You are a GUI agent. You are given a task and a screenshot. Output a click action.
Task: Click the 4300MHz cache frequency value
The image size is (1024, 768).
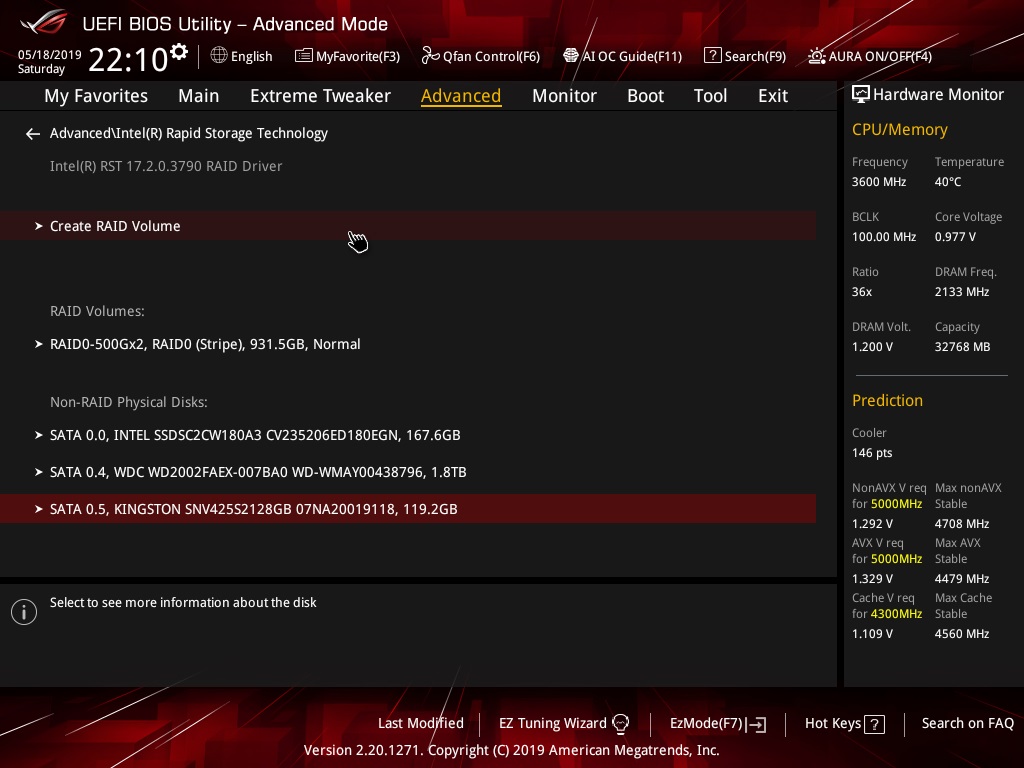click(x=897, y=614)
